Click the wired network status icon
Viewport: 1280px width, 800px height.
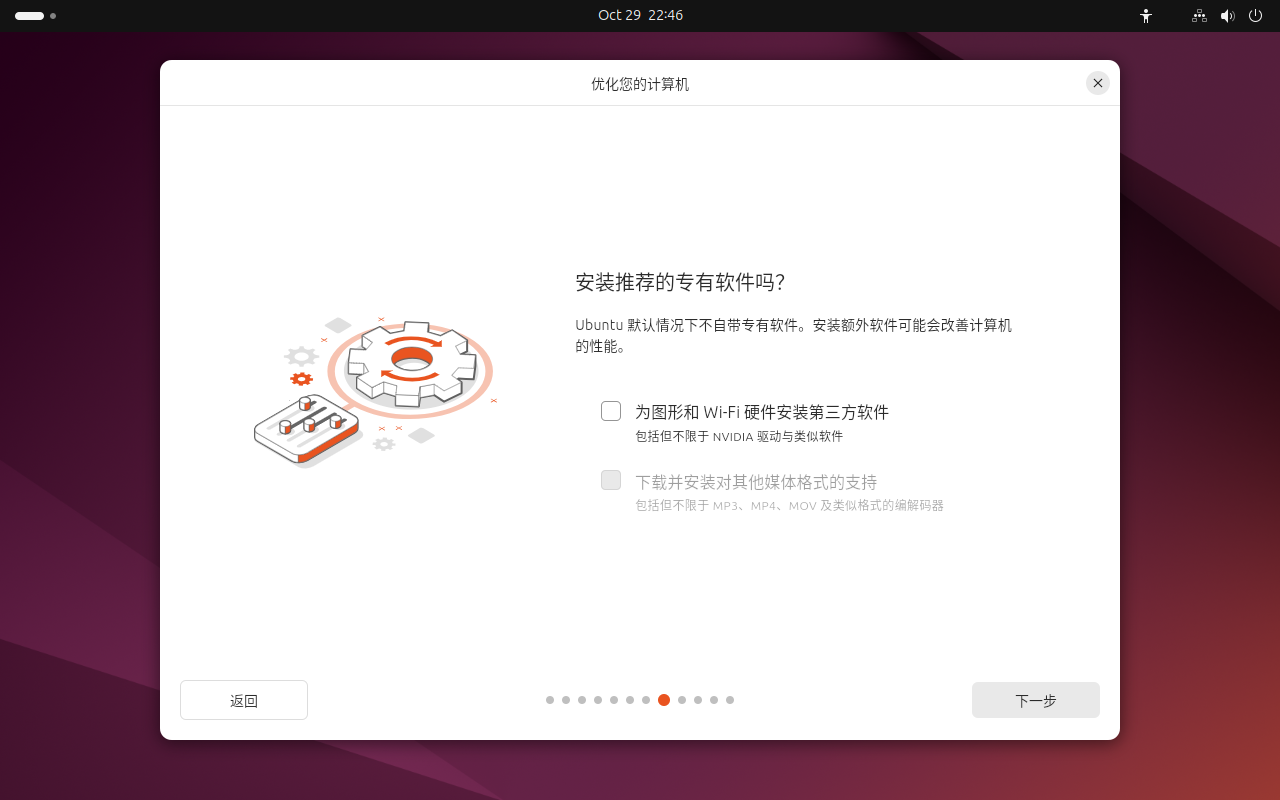[1199, 16]
